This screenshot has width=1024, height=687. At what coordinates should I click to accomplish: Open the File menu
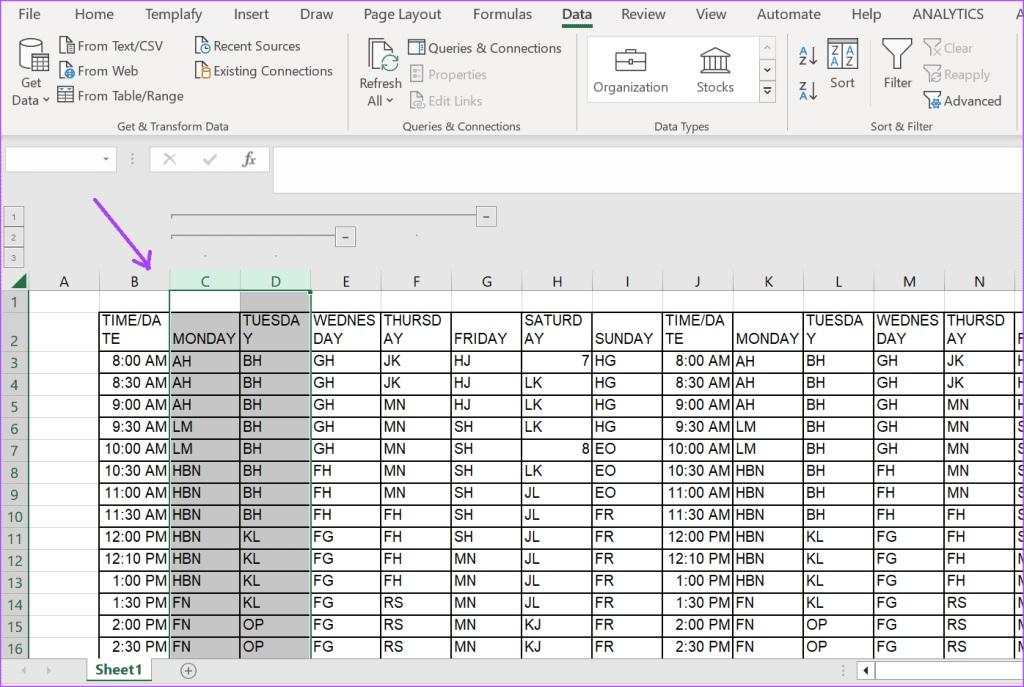[29, 14]
